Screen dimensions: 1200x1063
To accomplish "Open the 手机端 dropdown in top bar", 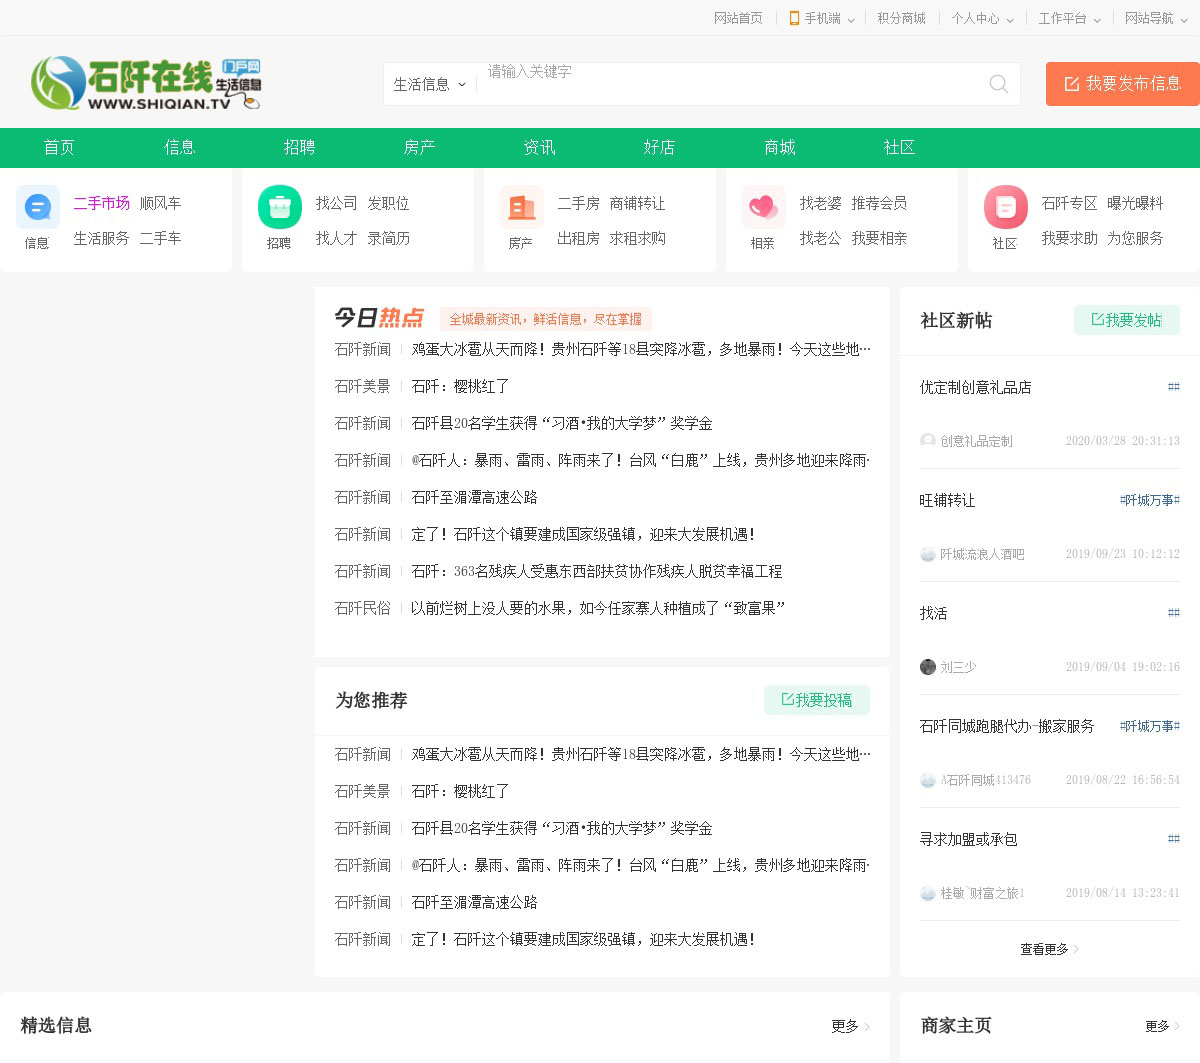I will coord(822,18).
